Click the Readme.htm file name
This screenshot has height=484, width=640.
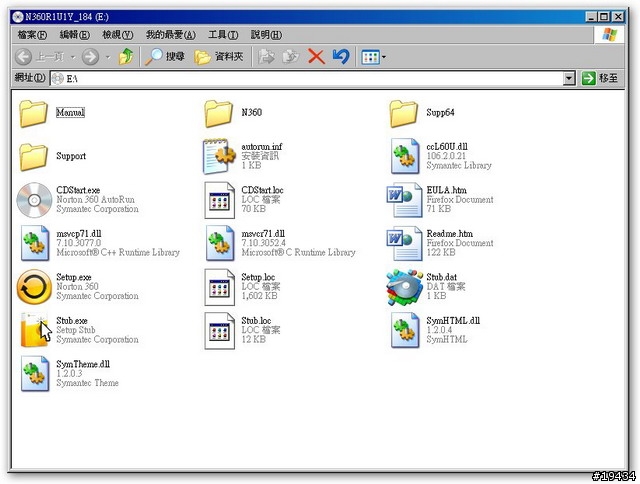tap(449, 233)
